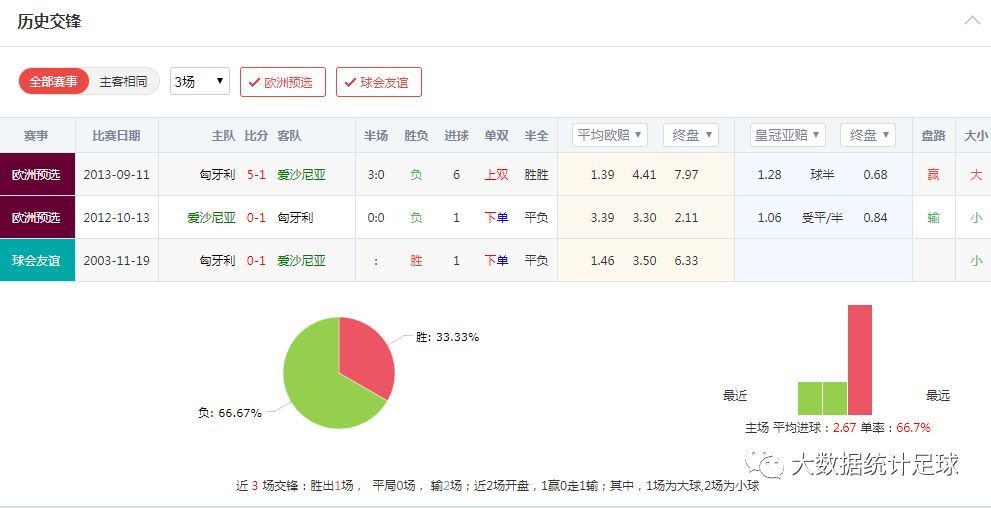The image size is (991, 508).
Task: Click the 欧洲预选 tag in the 2013-09-11 row
Action: (x=37, y=174)
